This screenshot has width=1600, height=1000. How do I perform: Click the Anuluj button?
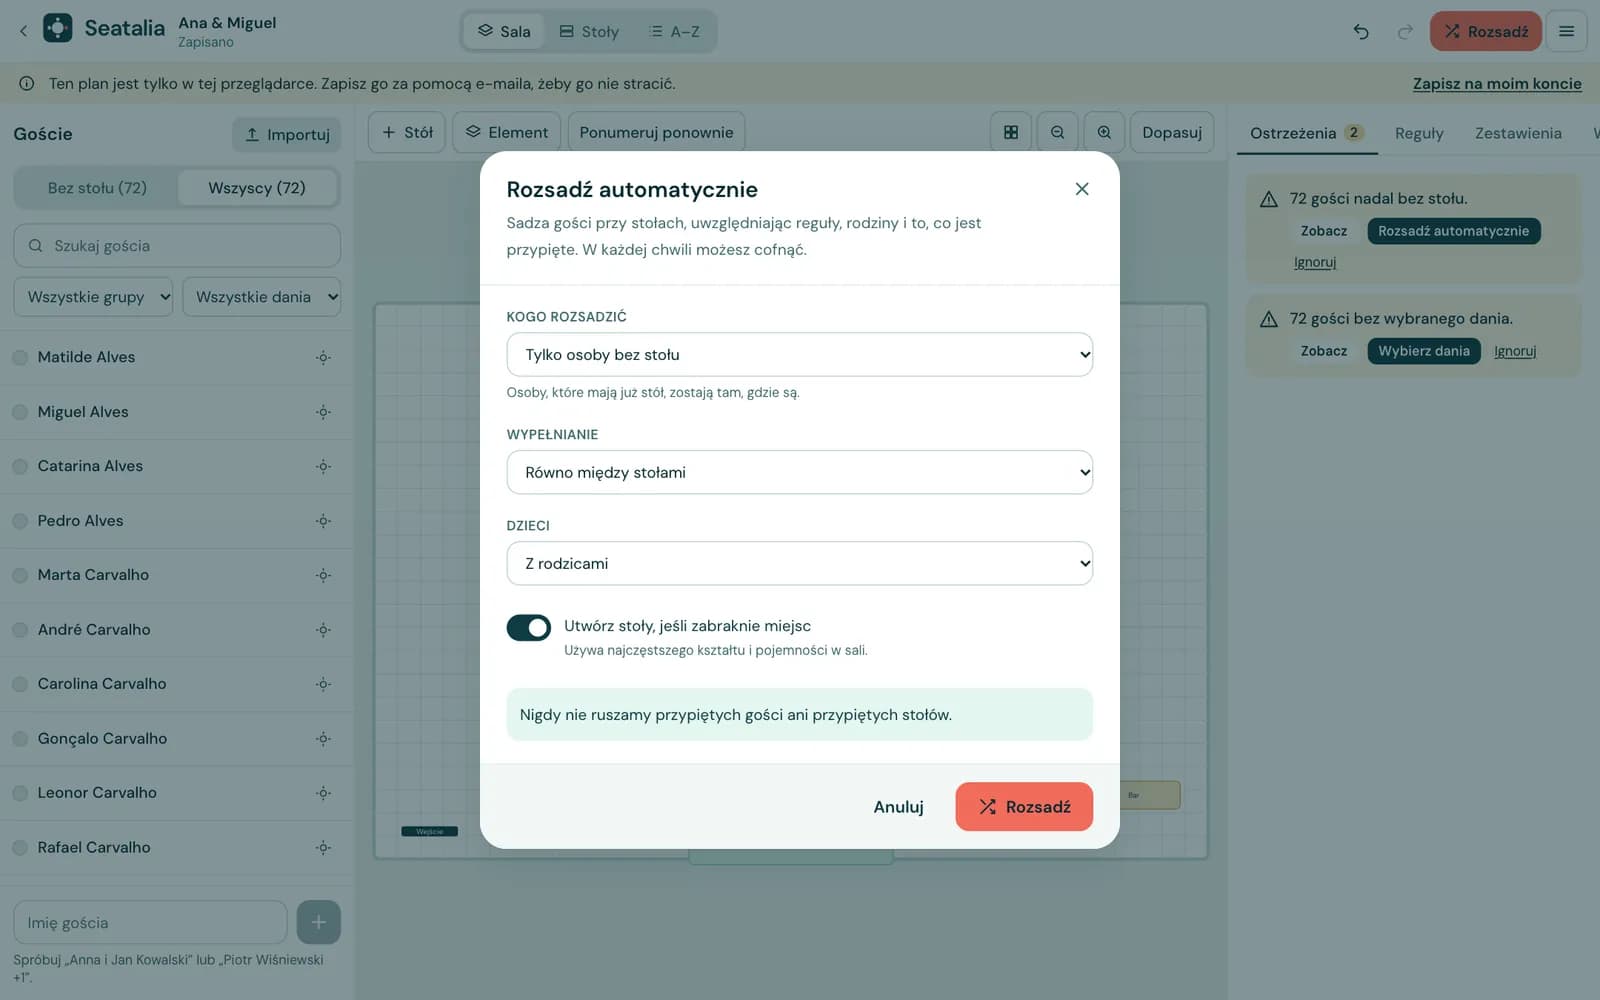(898, 807)
